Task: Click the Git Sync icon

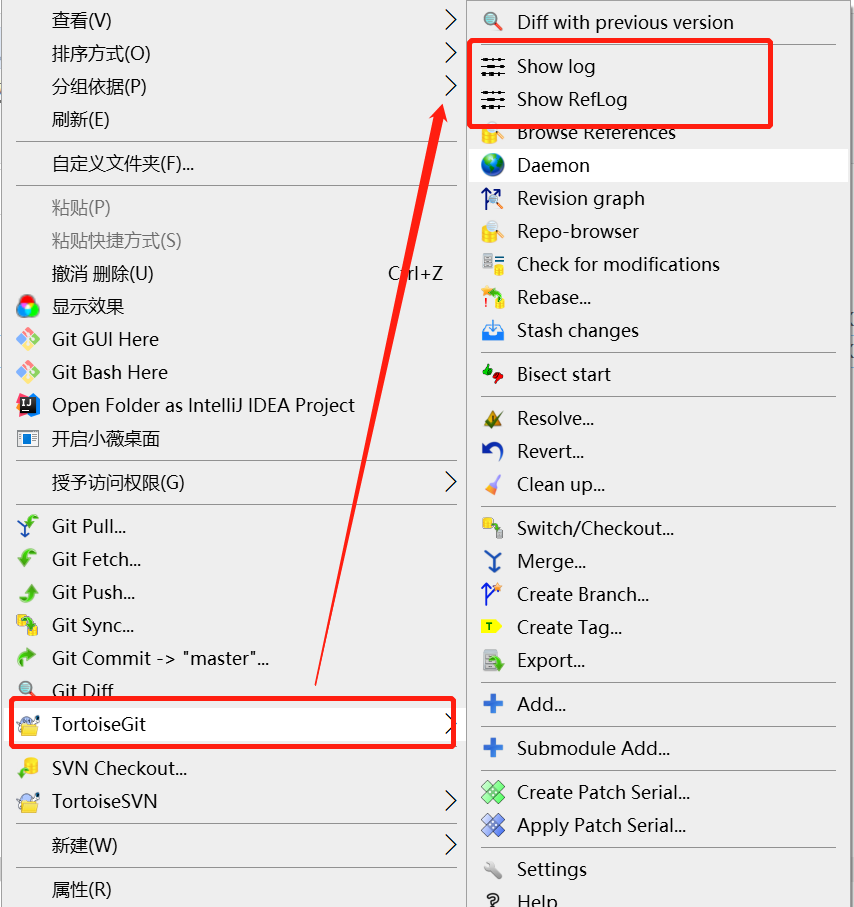Action: point(28,625)
